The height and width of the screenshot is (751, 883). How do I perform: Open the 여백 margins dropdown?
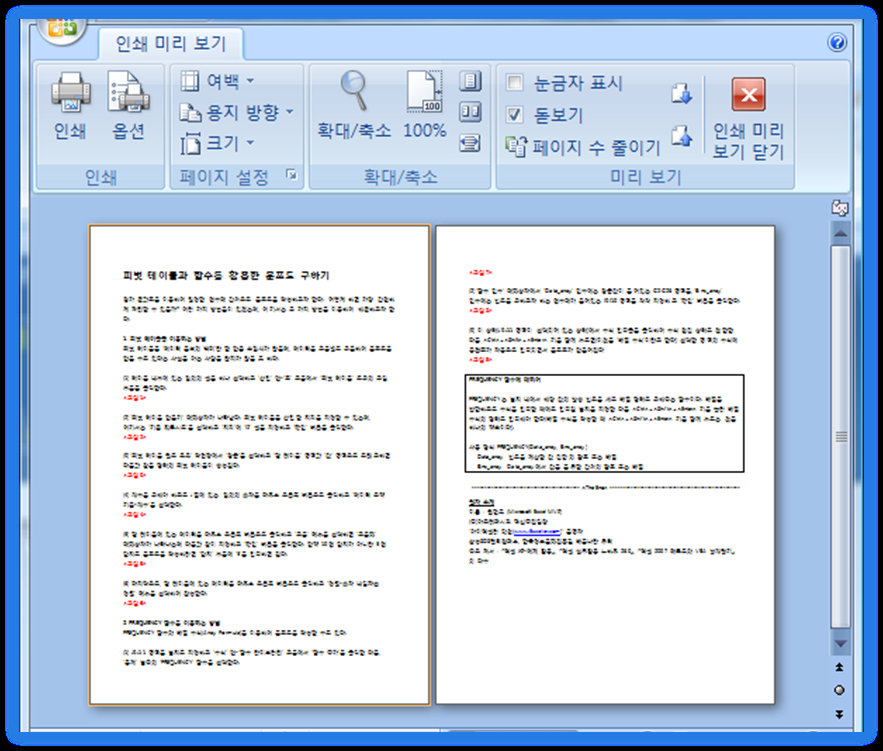click(x=217, y=81)
